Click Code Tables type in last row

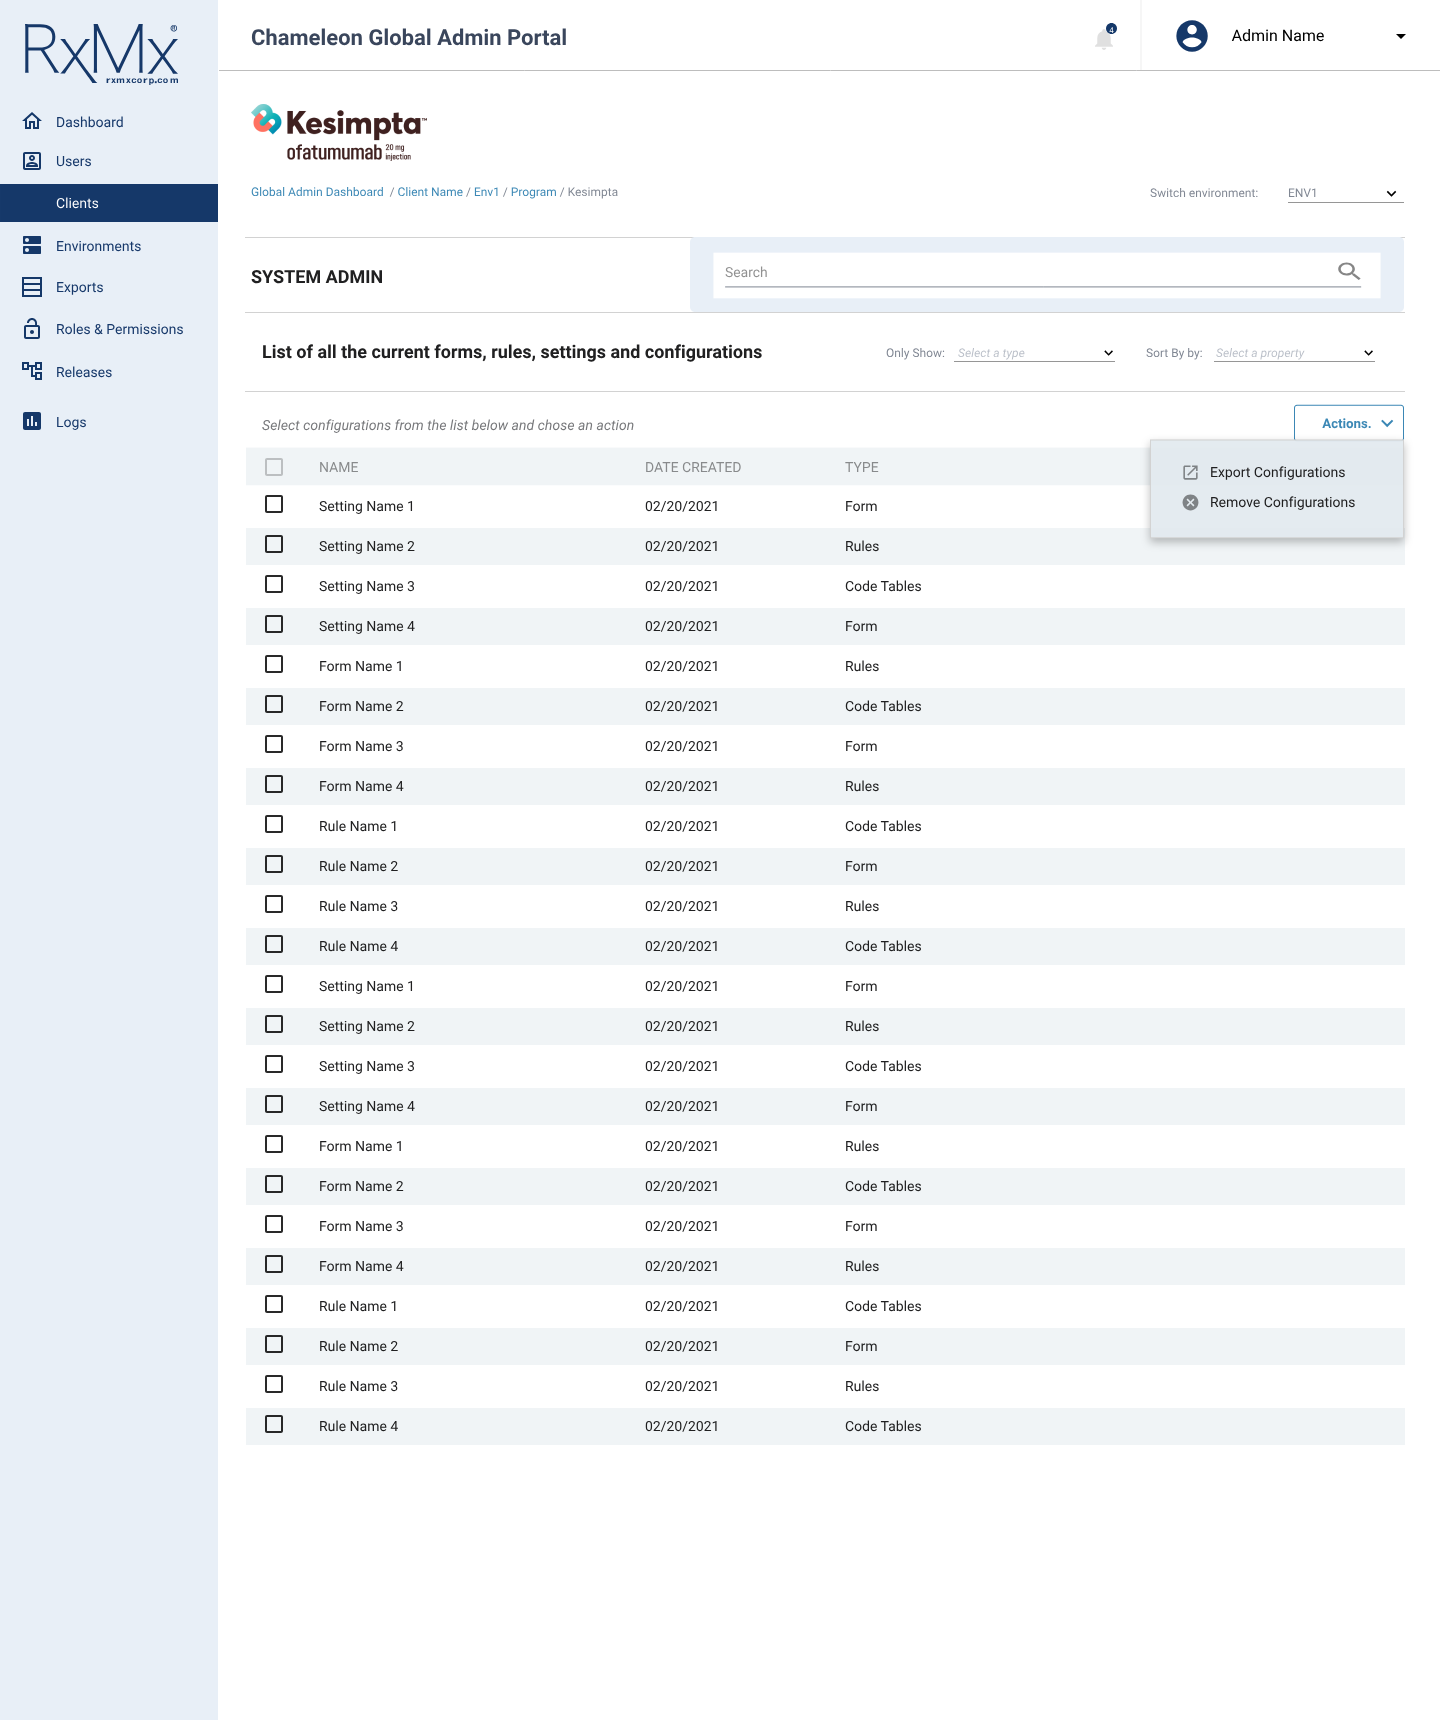(x=883, y=1426)
